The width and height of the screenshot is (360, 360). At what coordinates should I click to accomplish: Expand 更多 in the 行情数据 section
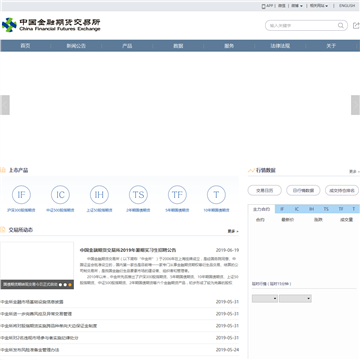[x=354, y=171]
